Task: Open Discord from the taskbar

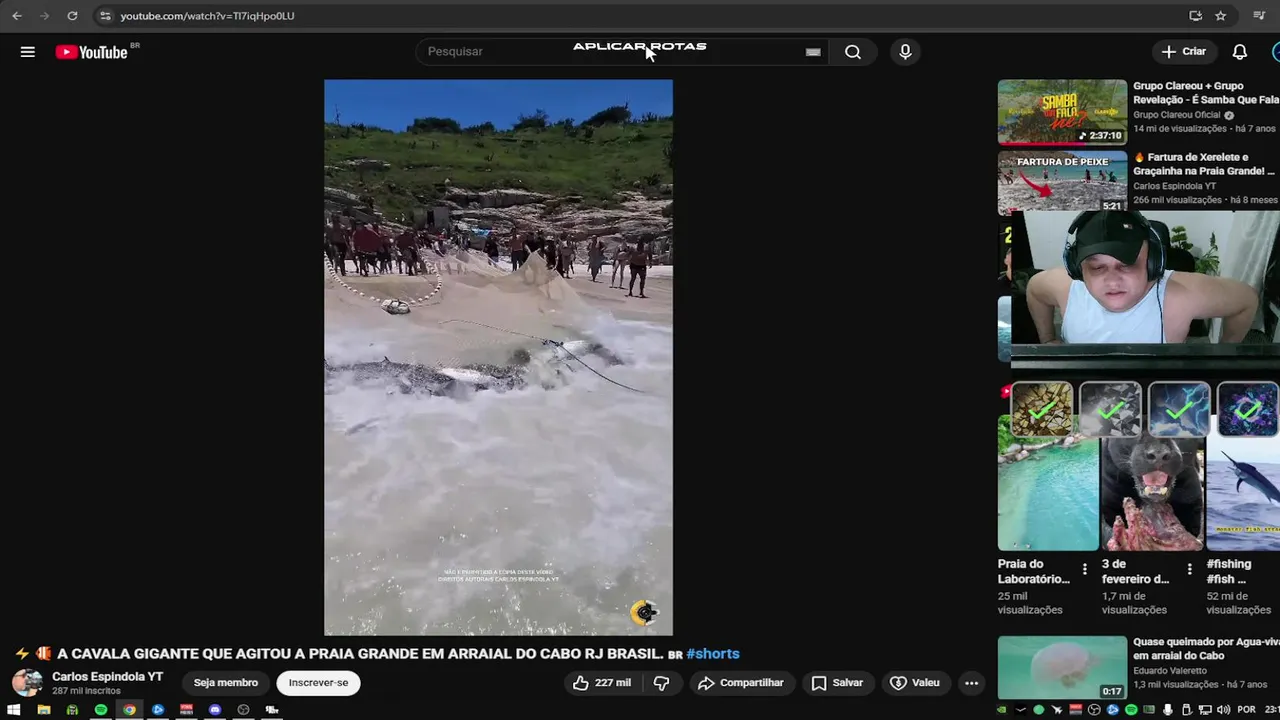Action: click(215, 710)
